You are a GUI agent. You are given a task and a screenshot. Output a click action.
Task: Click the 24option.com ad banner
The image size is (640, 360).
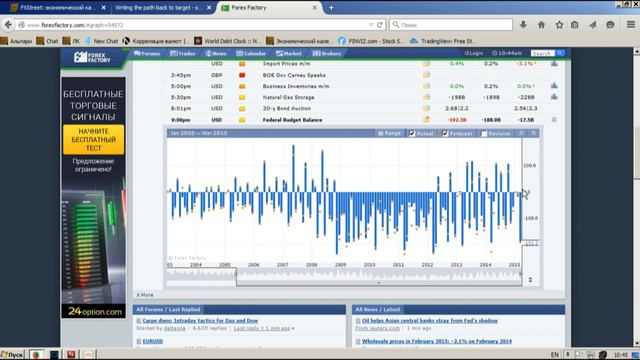[x=93, y=198]
